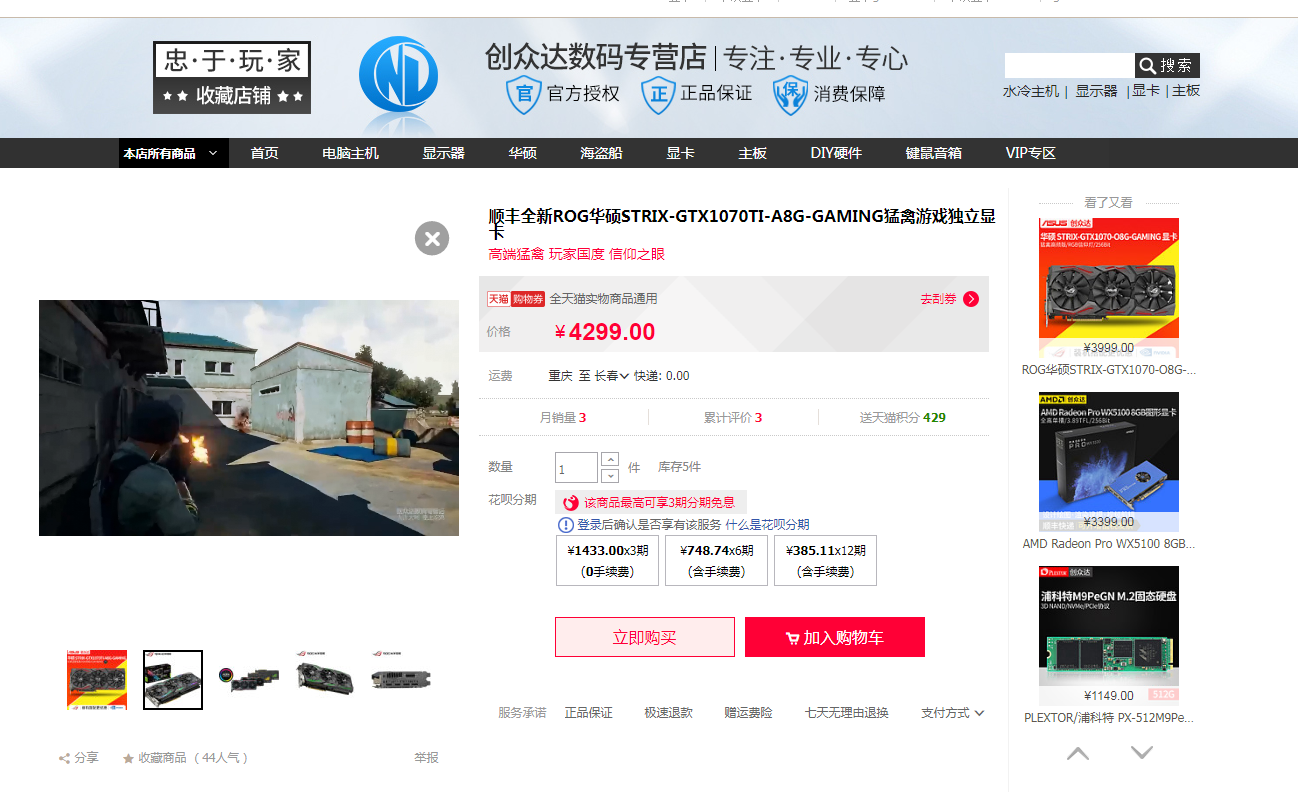
Task: Select the first red product thumbnail
Action: point(97,680)
